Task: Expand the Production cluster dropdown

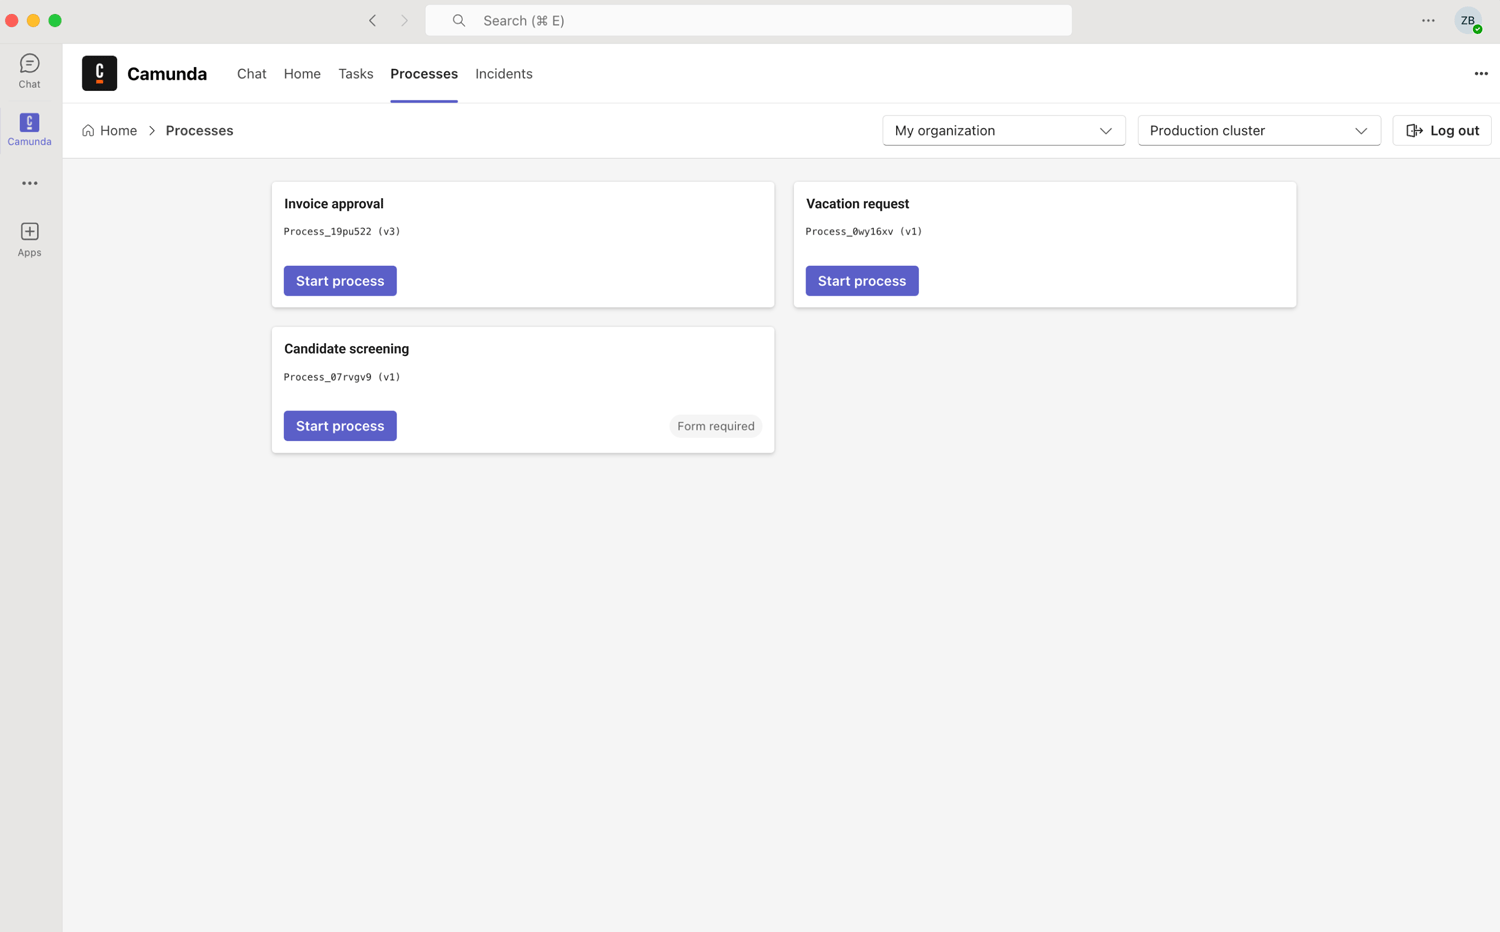Action: pyautogui.click(x=1258, y=131)
